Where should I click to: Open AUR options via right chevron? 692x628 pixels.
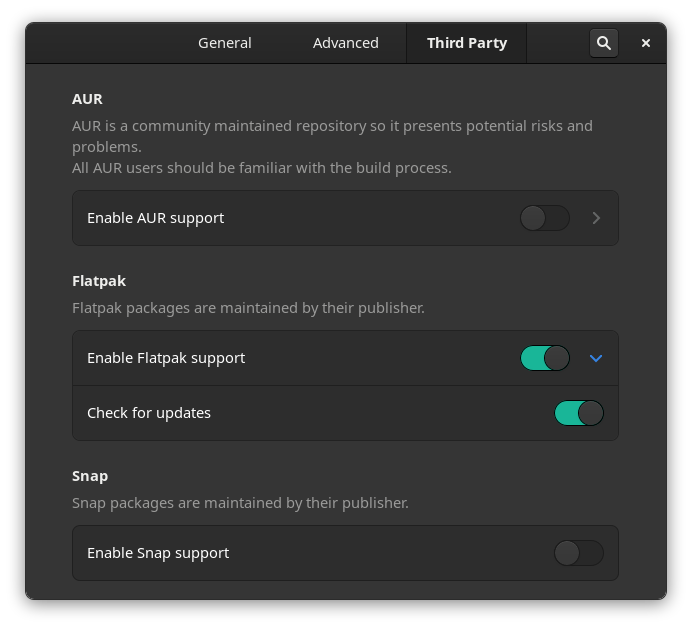pos(596,218)
